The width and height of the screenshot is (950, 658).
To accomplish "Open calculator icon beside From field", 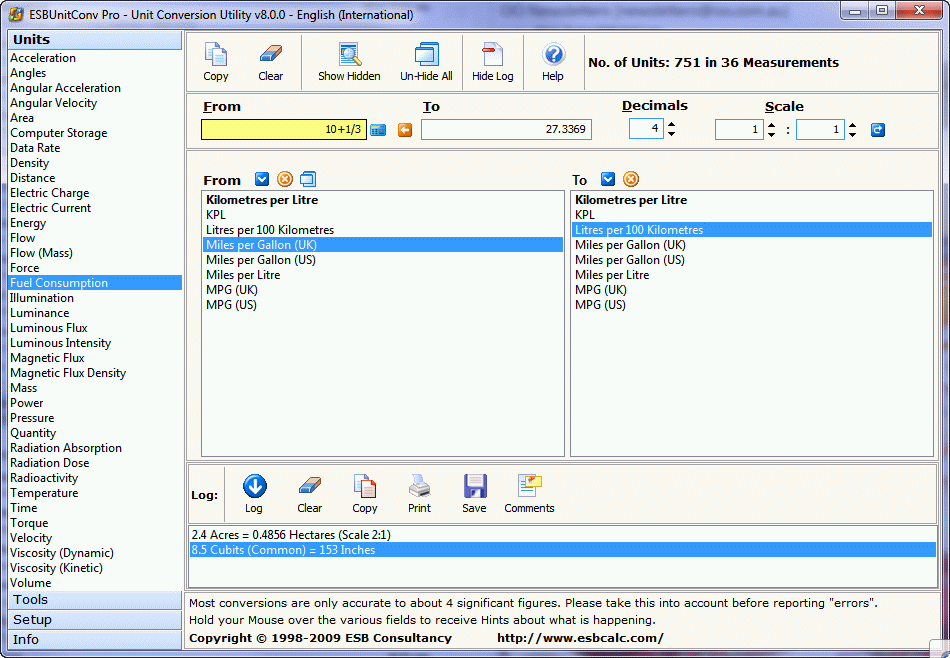I will 378,130.
